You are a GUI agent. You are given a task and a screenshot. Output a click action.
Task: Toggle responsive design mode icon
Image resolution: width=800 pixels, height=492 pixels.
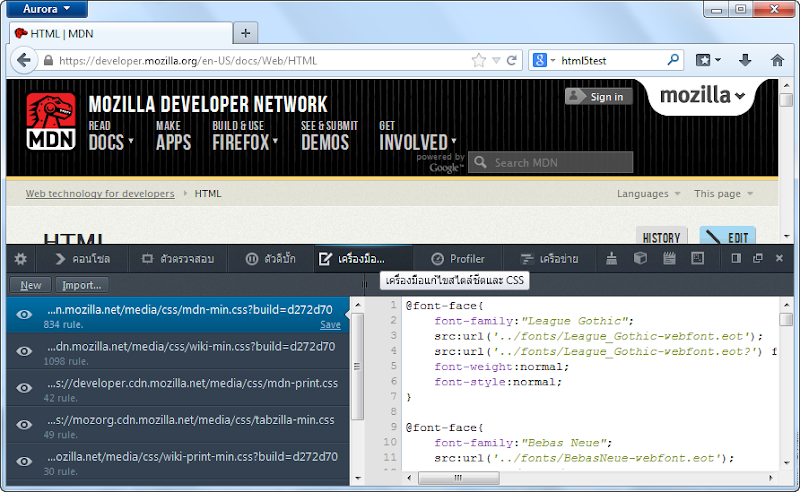coord(697,259)
